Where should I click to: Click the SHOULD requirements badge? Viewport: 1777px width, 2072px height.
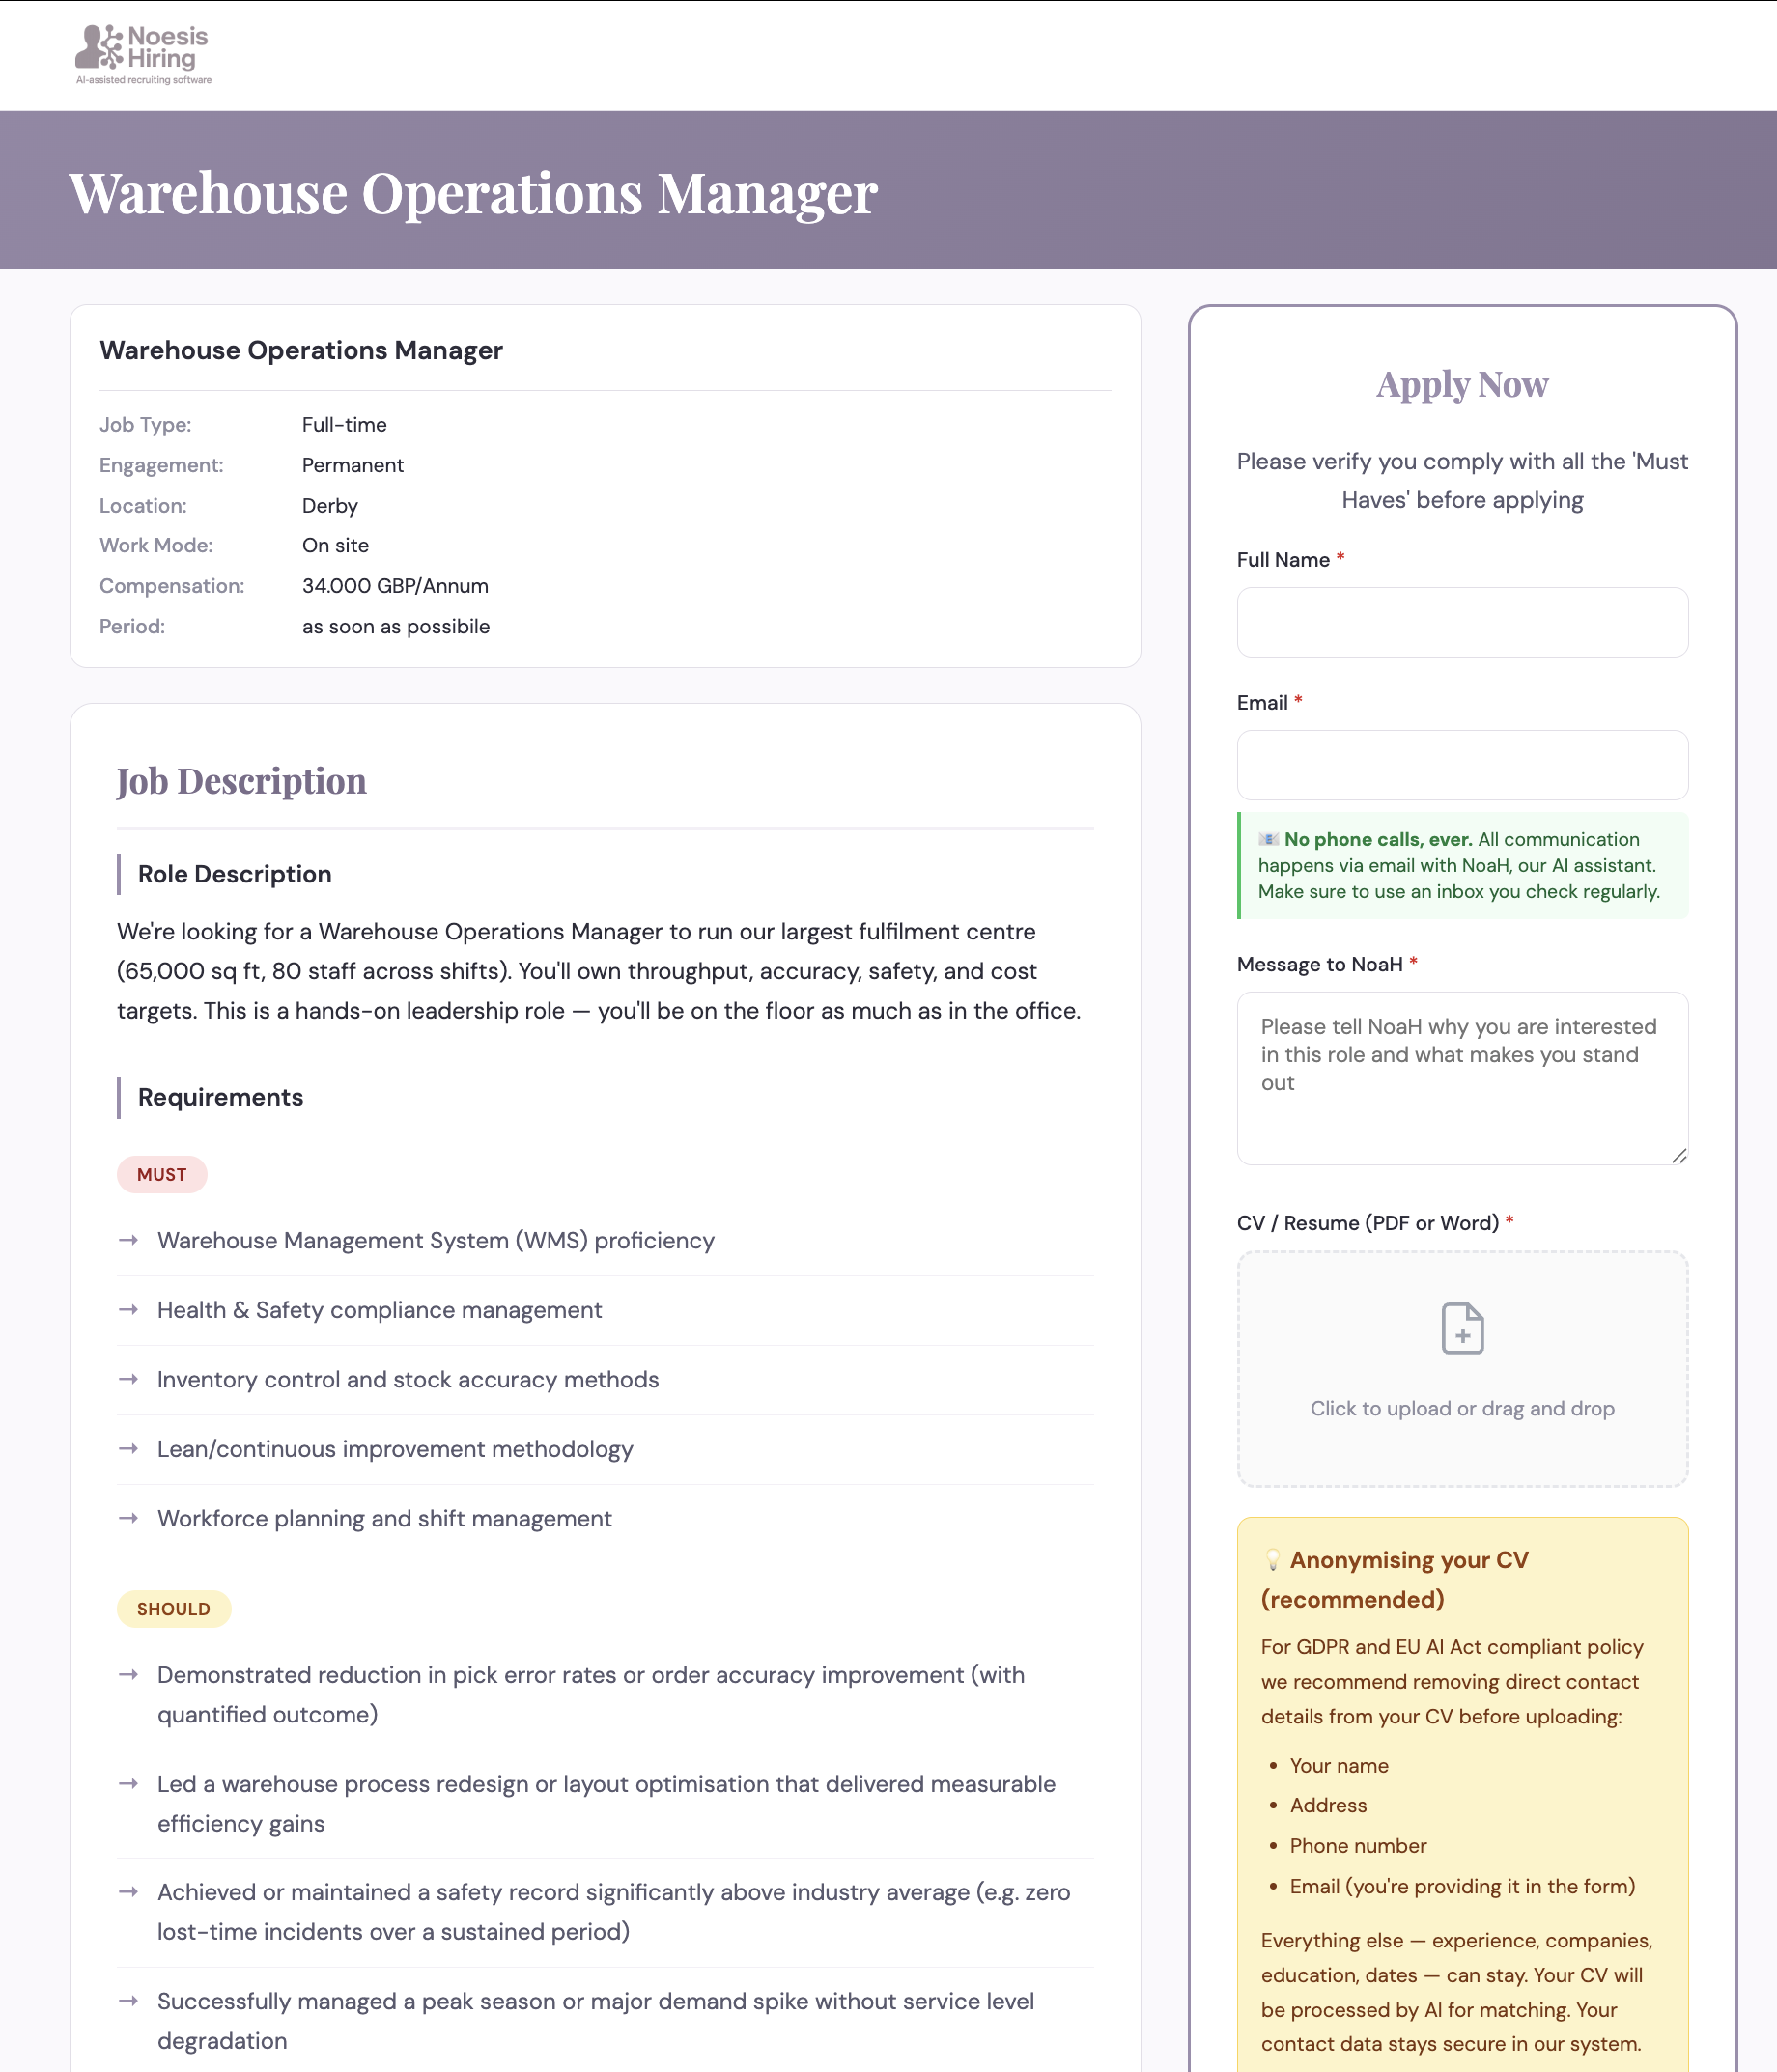click(174, 1609)
